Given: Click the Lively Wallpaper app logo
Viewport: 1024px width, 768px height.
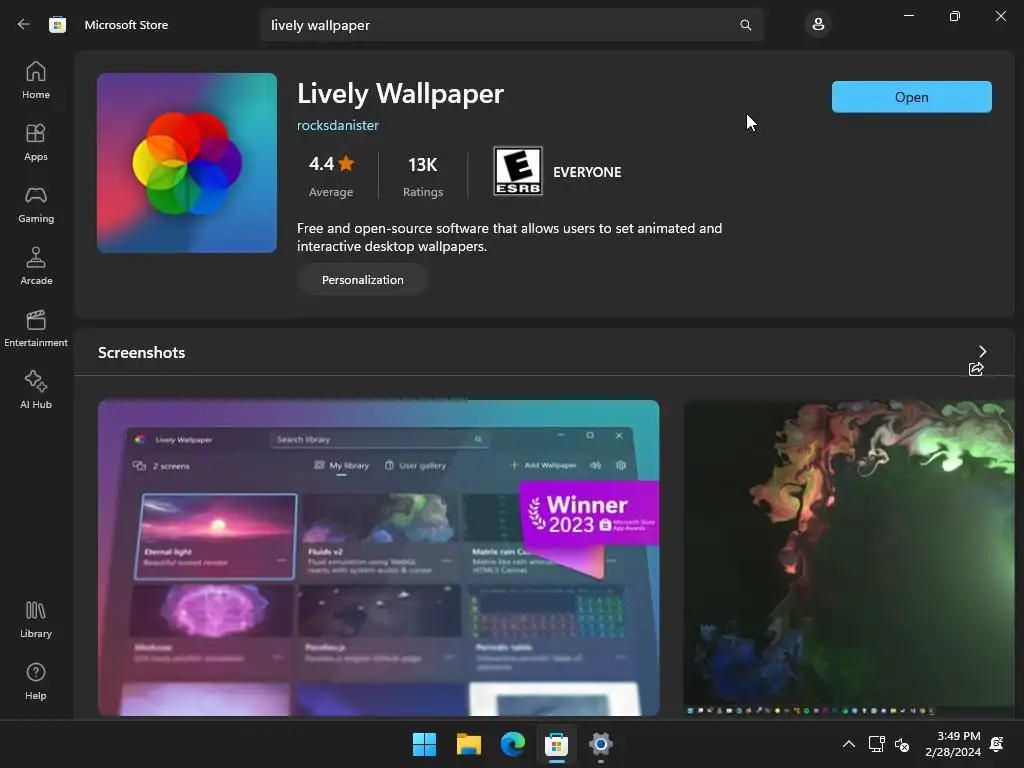Looking at the screenshot, I should (x=187, y=163).
